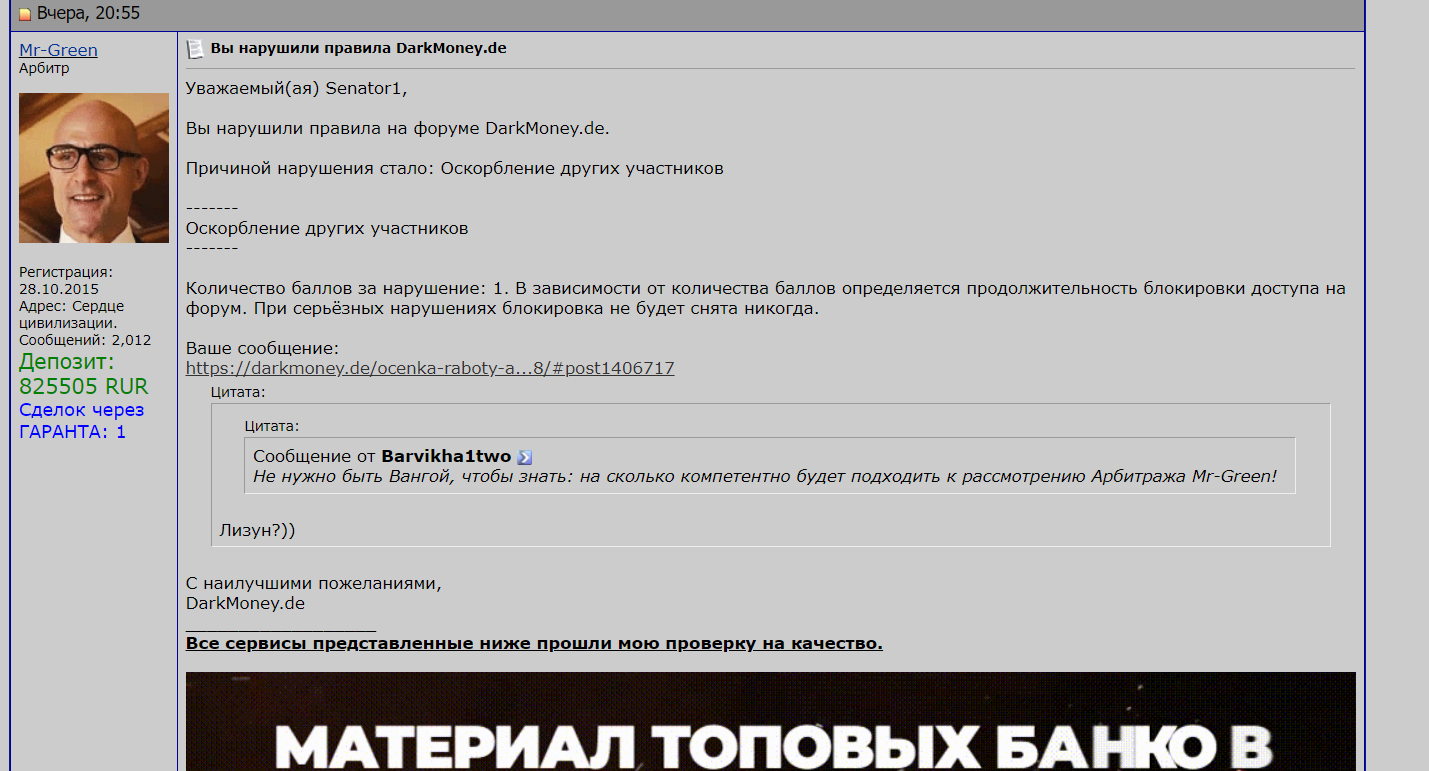Click Mr-Green's avatar photo
This screenshot has width=1429, height=771.
click(x=94, y=168)
